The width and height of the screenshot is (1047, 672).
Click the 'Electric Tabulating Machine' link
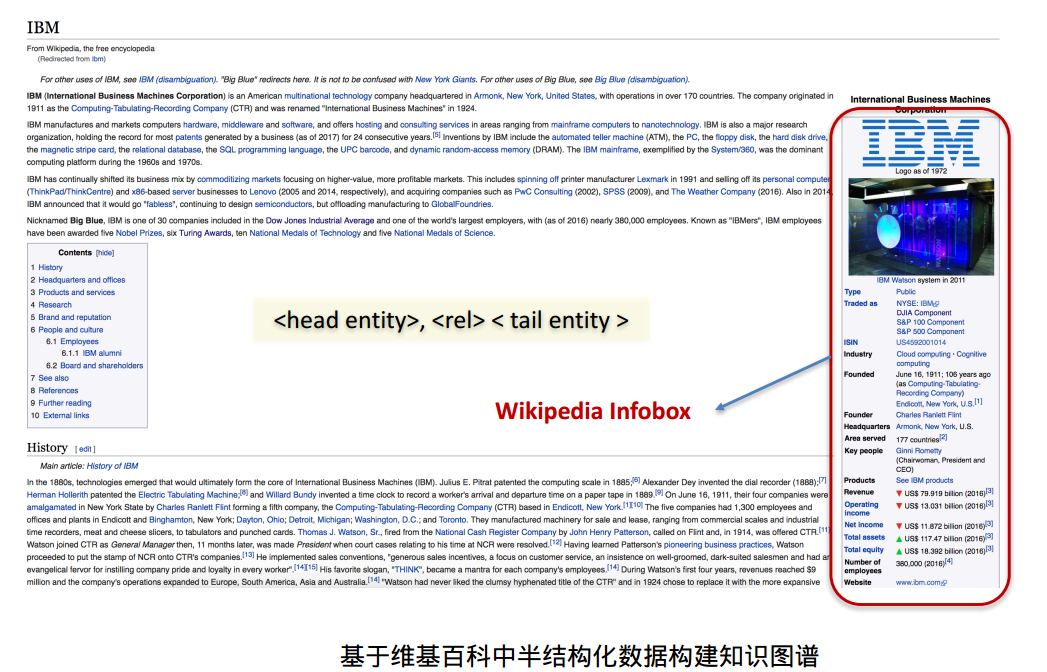tap(188, 496)
